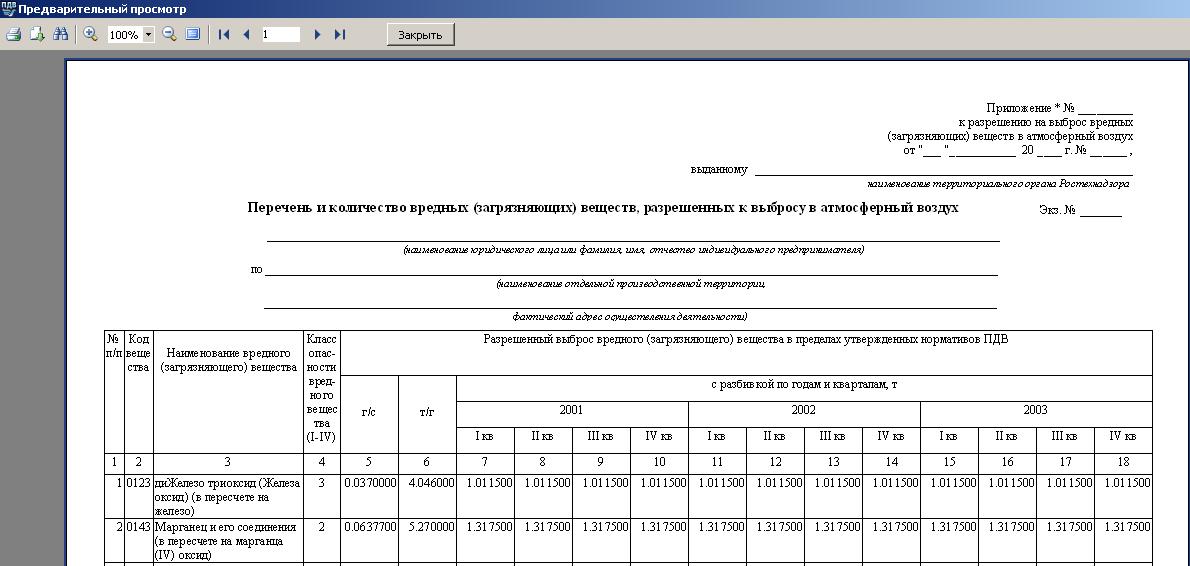This screenshot has height=566, width=1190.
Task: Go to the previous page
Action: tap(246, 34)
